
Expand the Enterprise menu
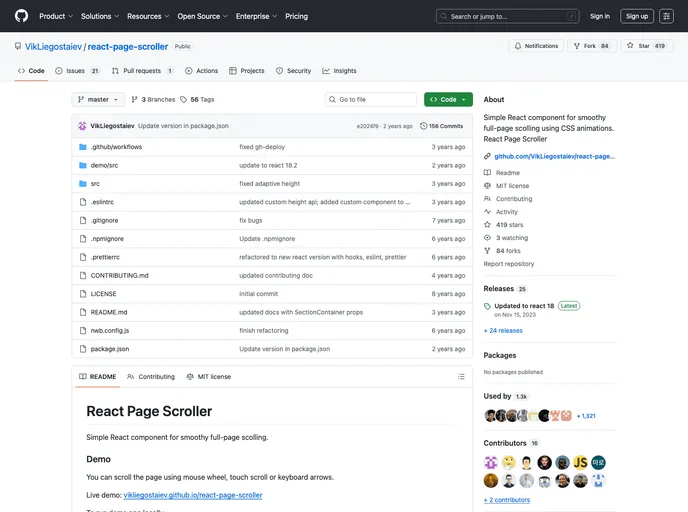256,16
